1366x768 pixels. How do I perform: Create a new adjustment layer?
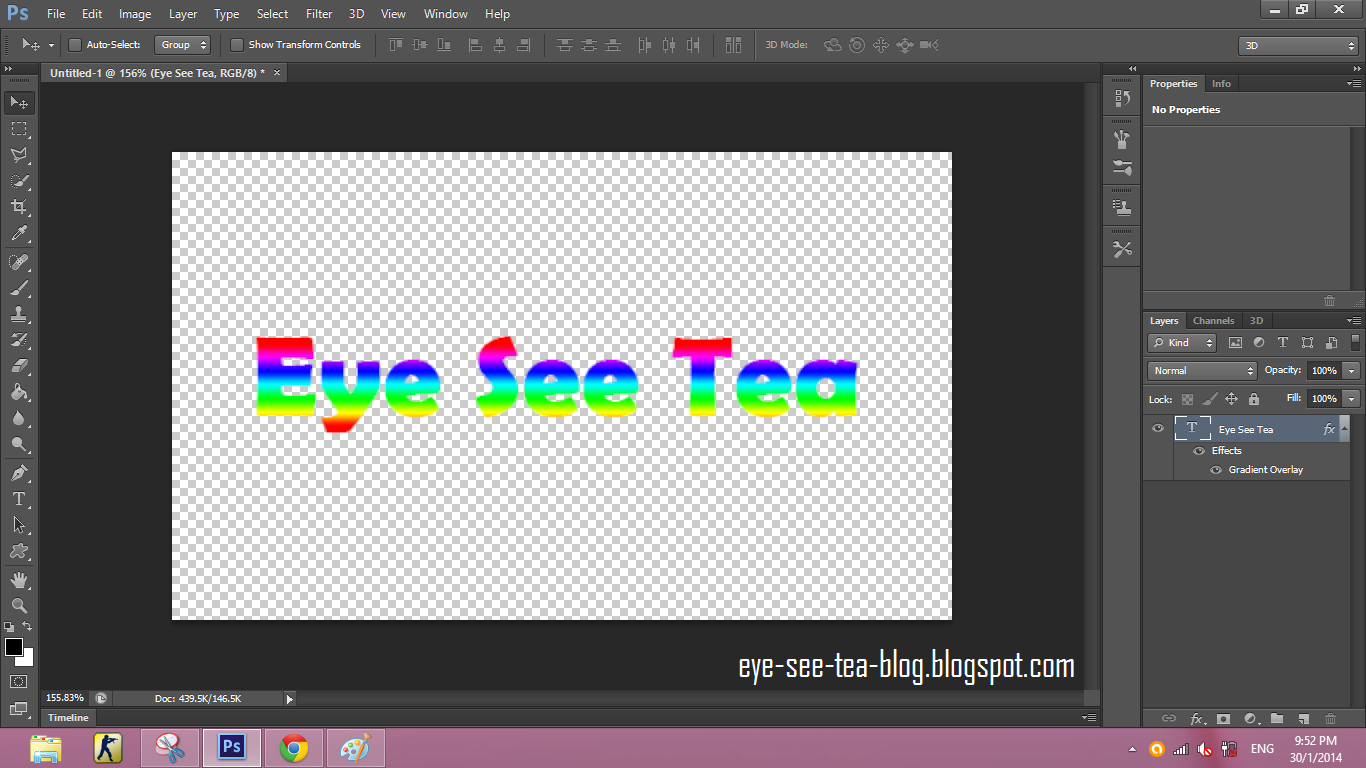coord(1250,719)
